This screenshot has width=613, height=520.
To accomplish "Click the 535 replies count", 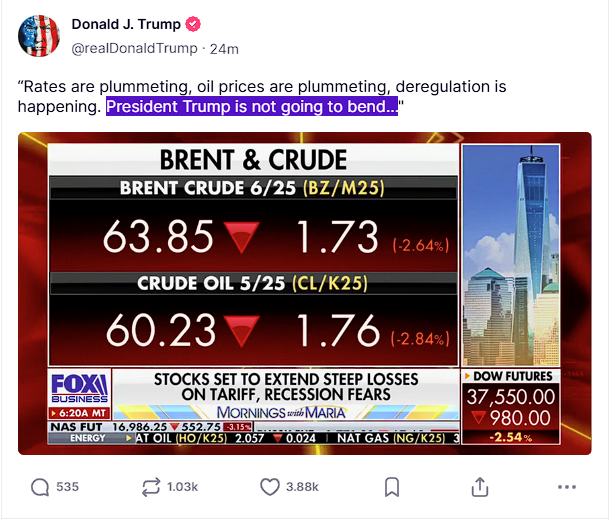I will [67, 487].
